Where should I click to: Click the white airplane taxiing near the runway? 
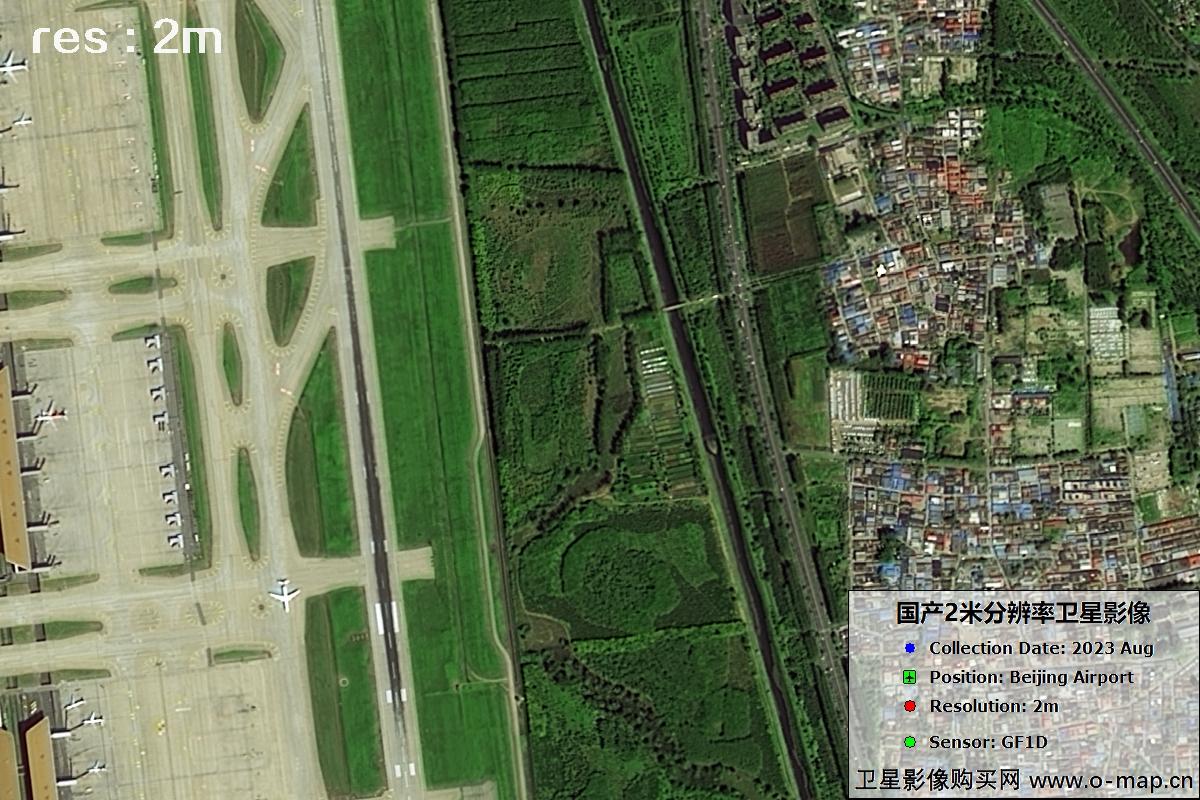(x=284, y=594)
